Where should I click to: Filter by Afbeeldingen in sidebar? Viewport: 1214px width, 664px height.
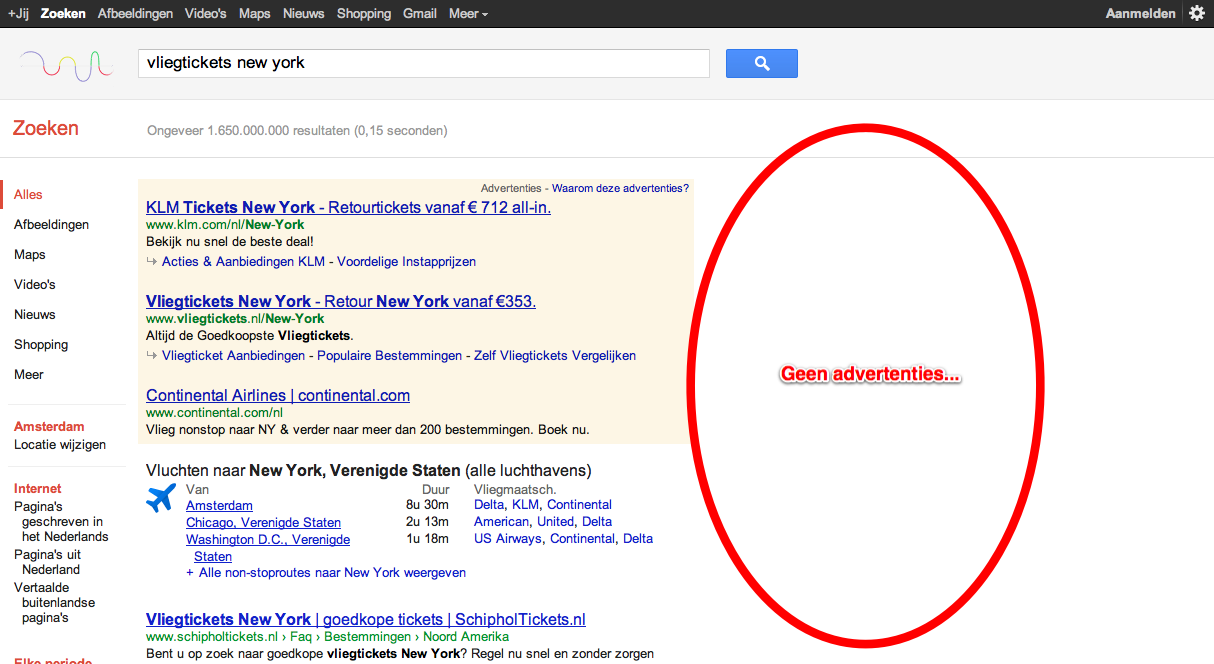[51, 225]
